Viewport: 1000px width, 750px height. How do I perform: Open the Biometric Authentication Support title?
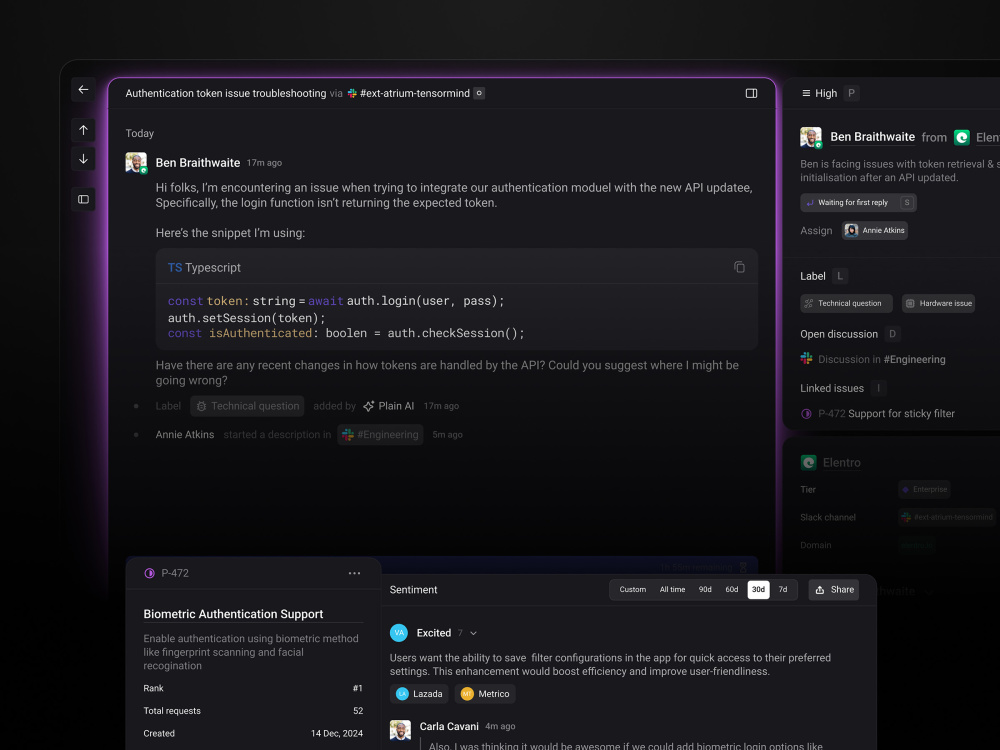pyautogui.click(x=233, y=614)
